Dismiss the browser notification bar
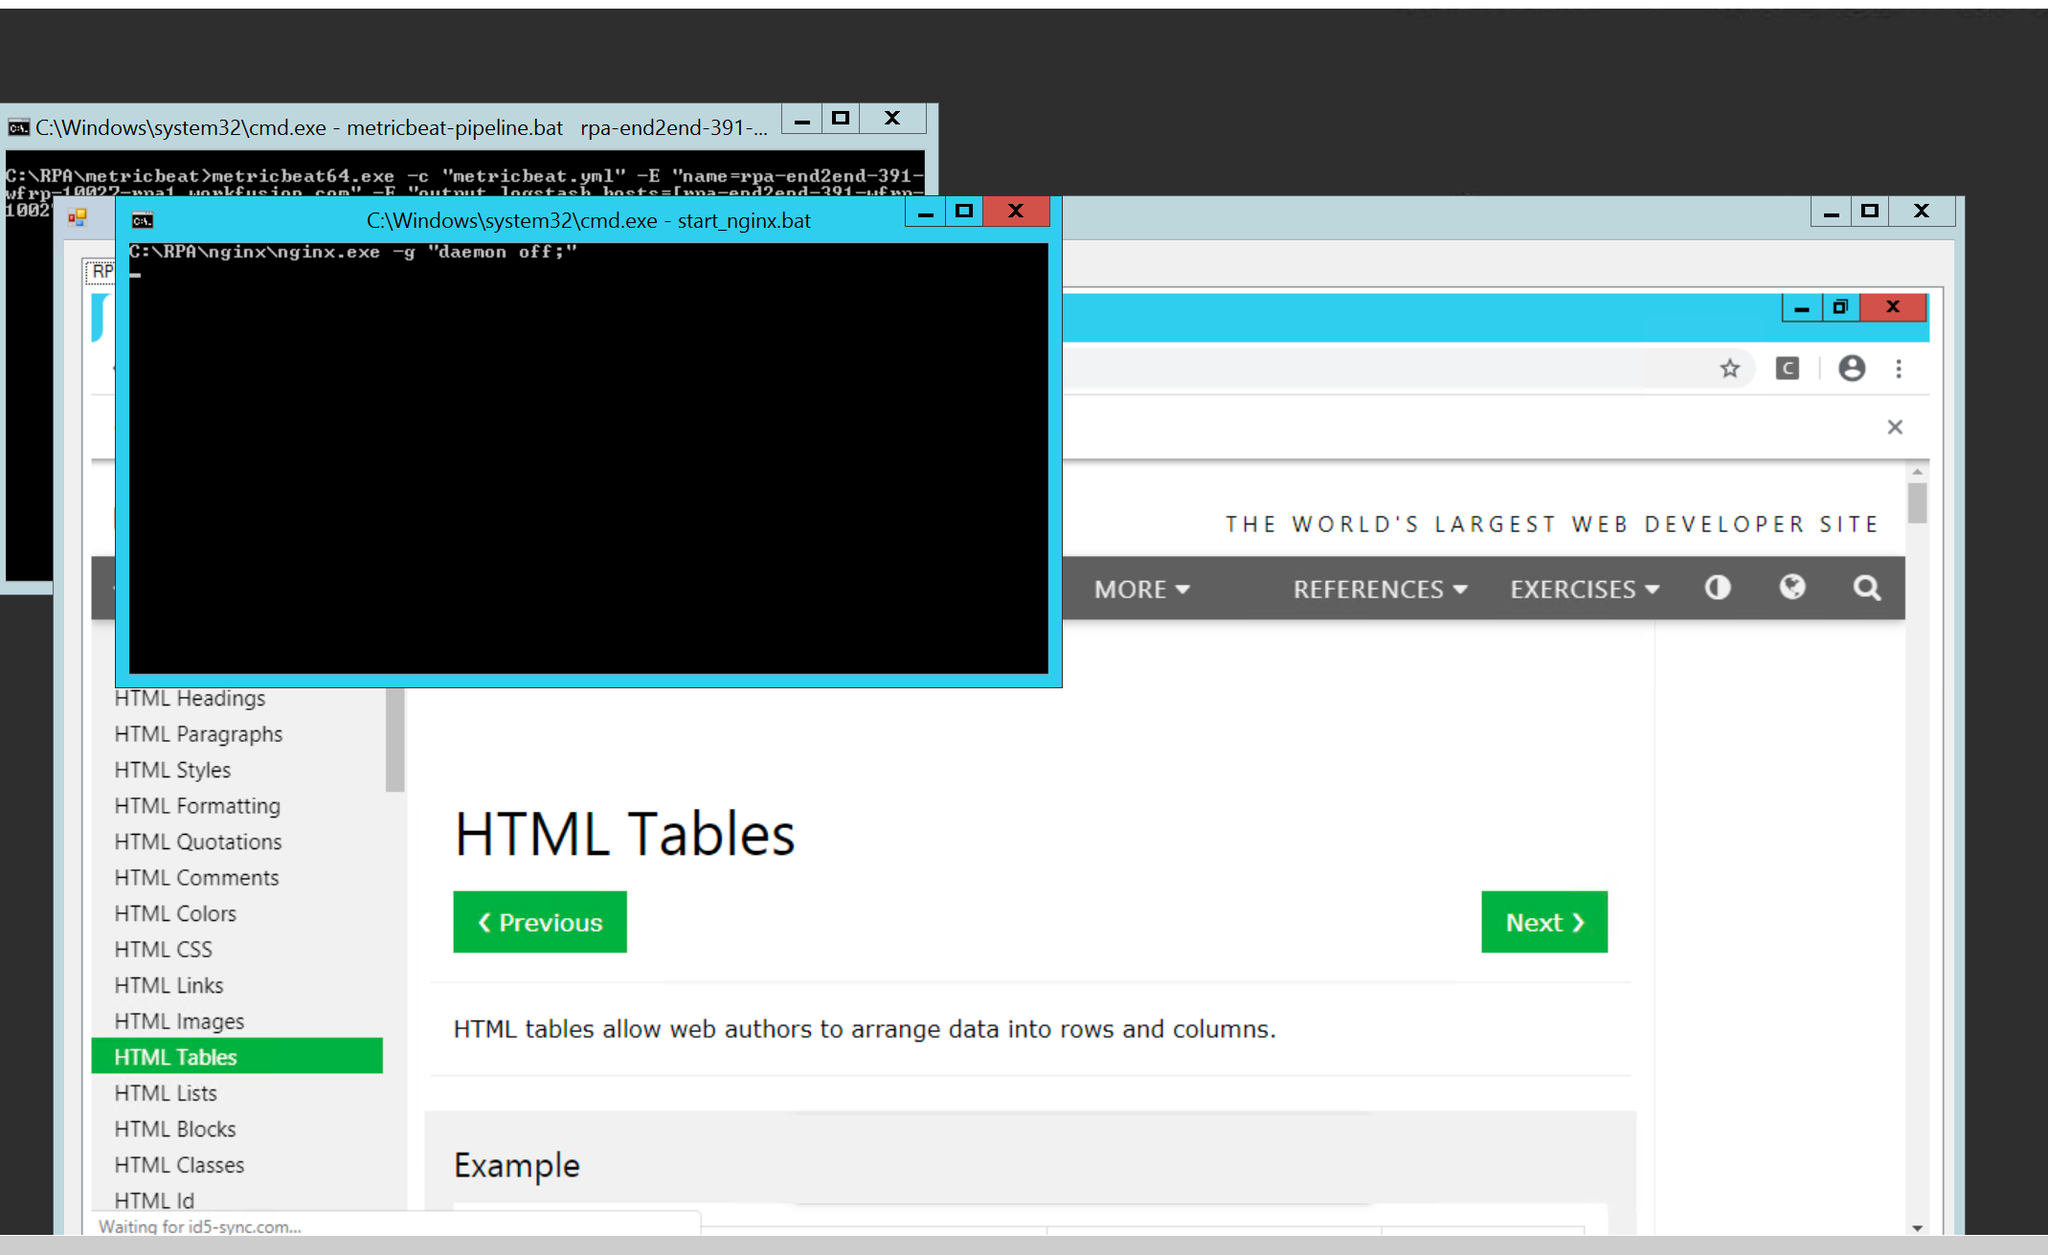Image resolution: width=2048 pixels, height=1255 pixels. (x=1895, y=427)
